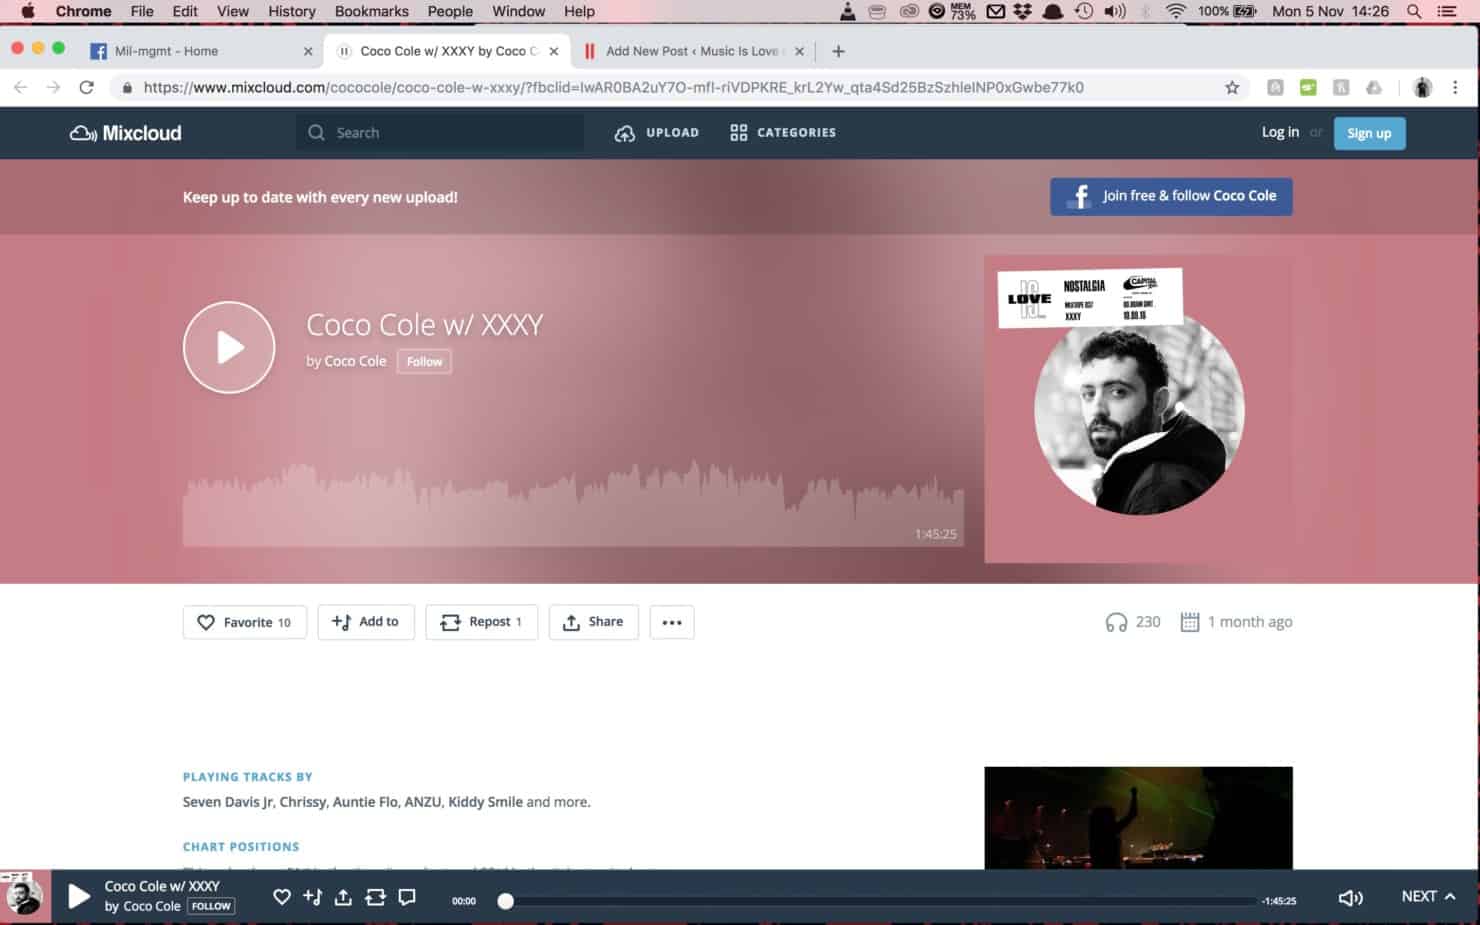Screen dimensions: 1480x925
Task: Open Auntie Flo artist link
Action: (x=365, y=802)
